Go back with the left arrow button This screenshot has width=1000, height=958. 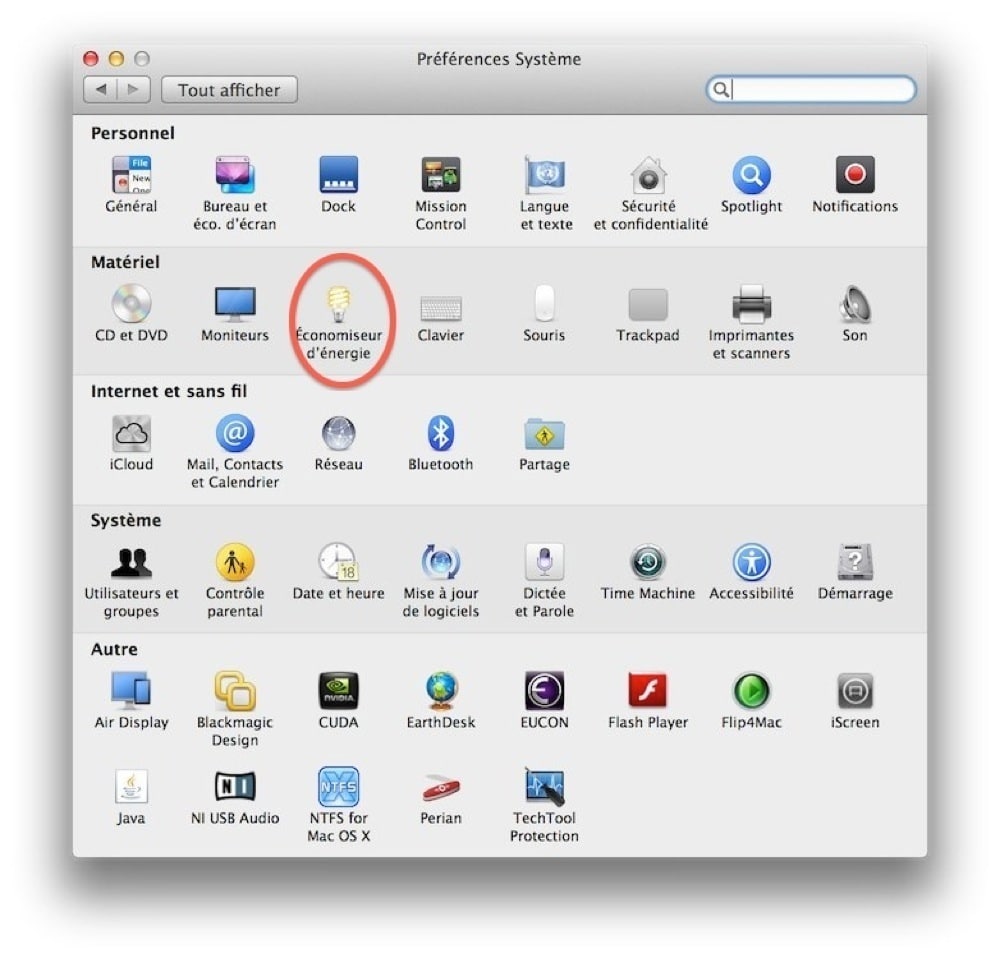pos(100,90)
